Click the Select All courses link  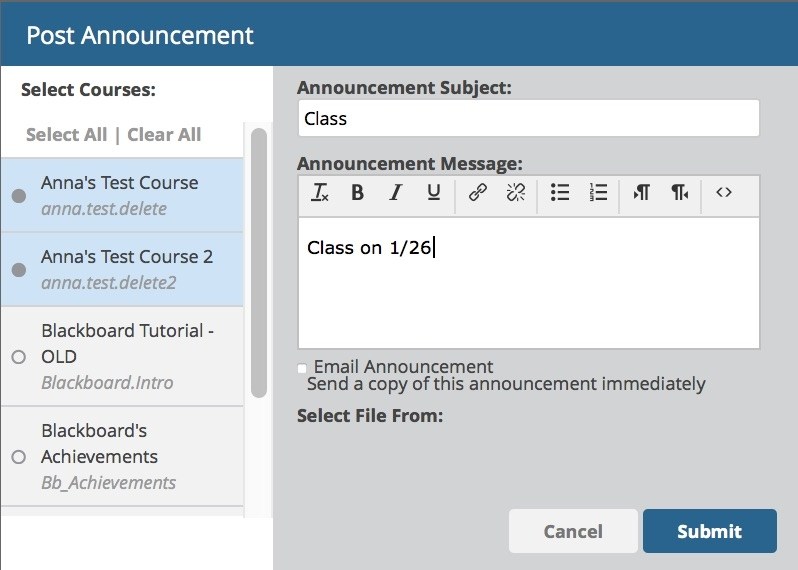click(66, 135)
